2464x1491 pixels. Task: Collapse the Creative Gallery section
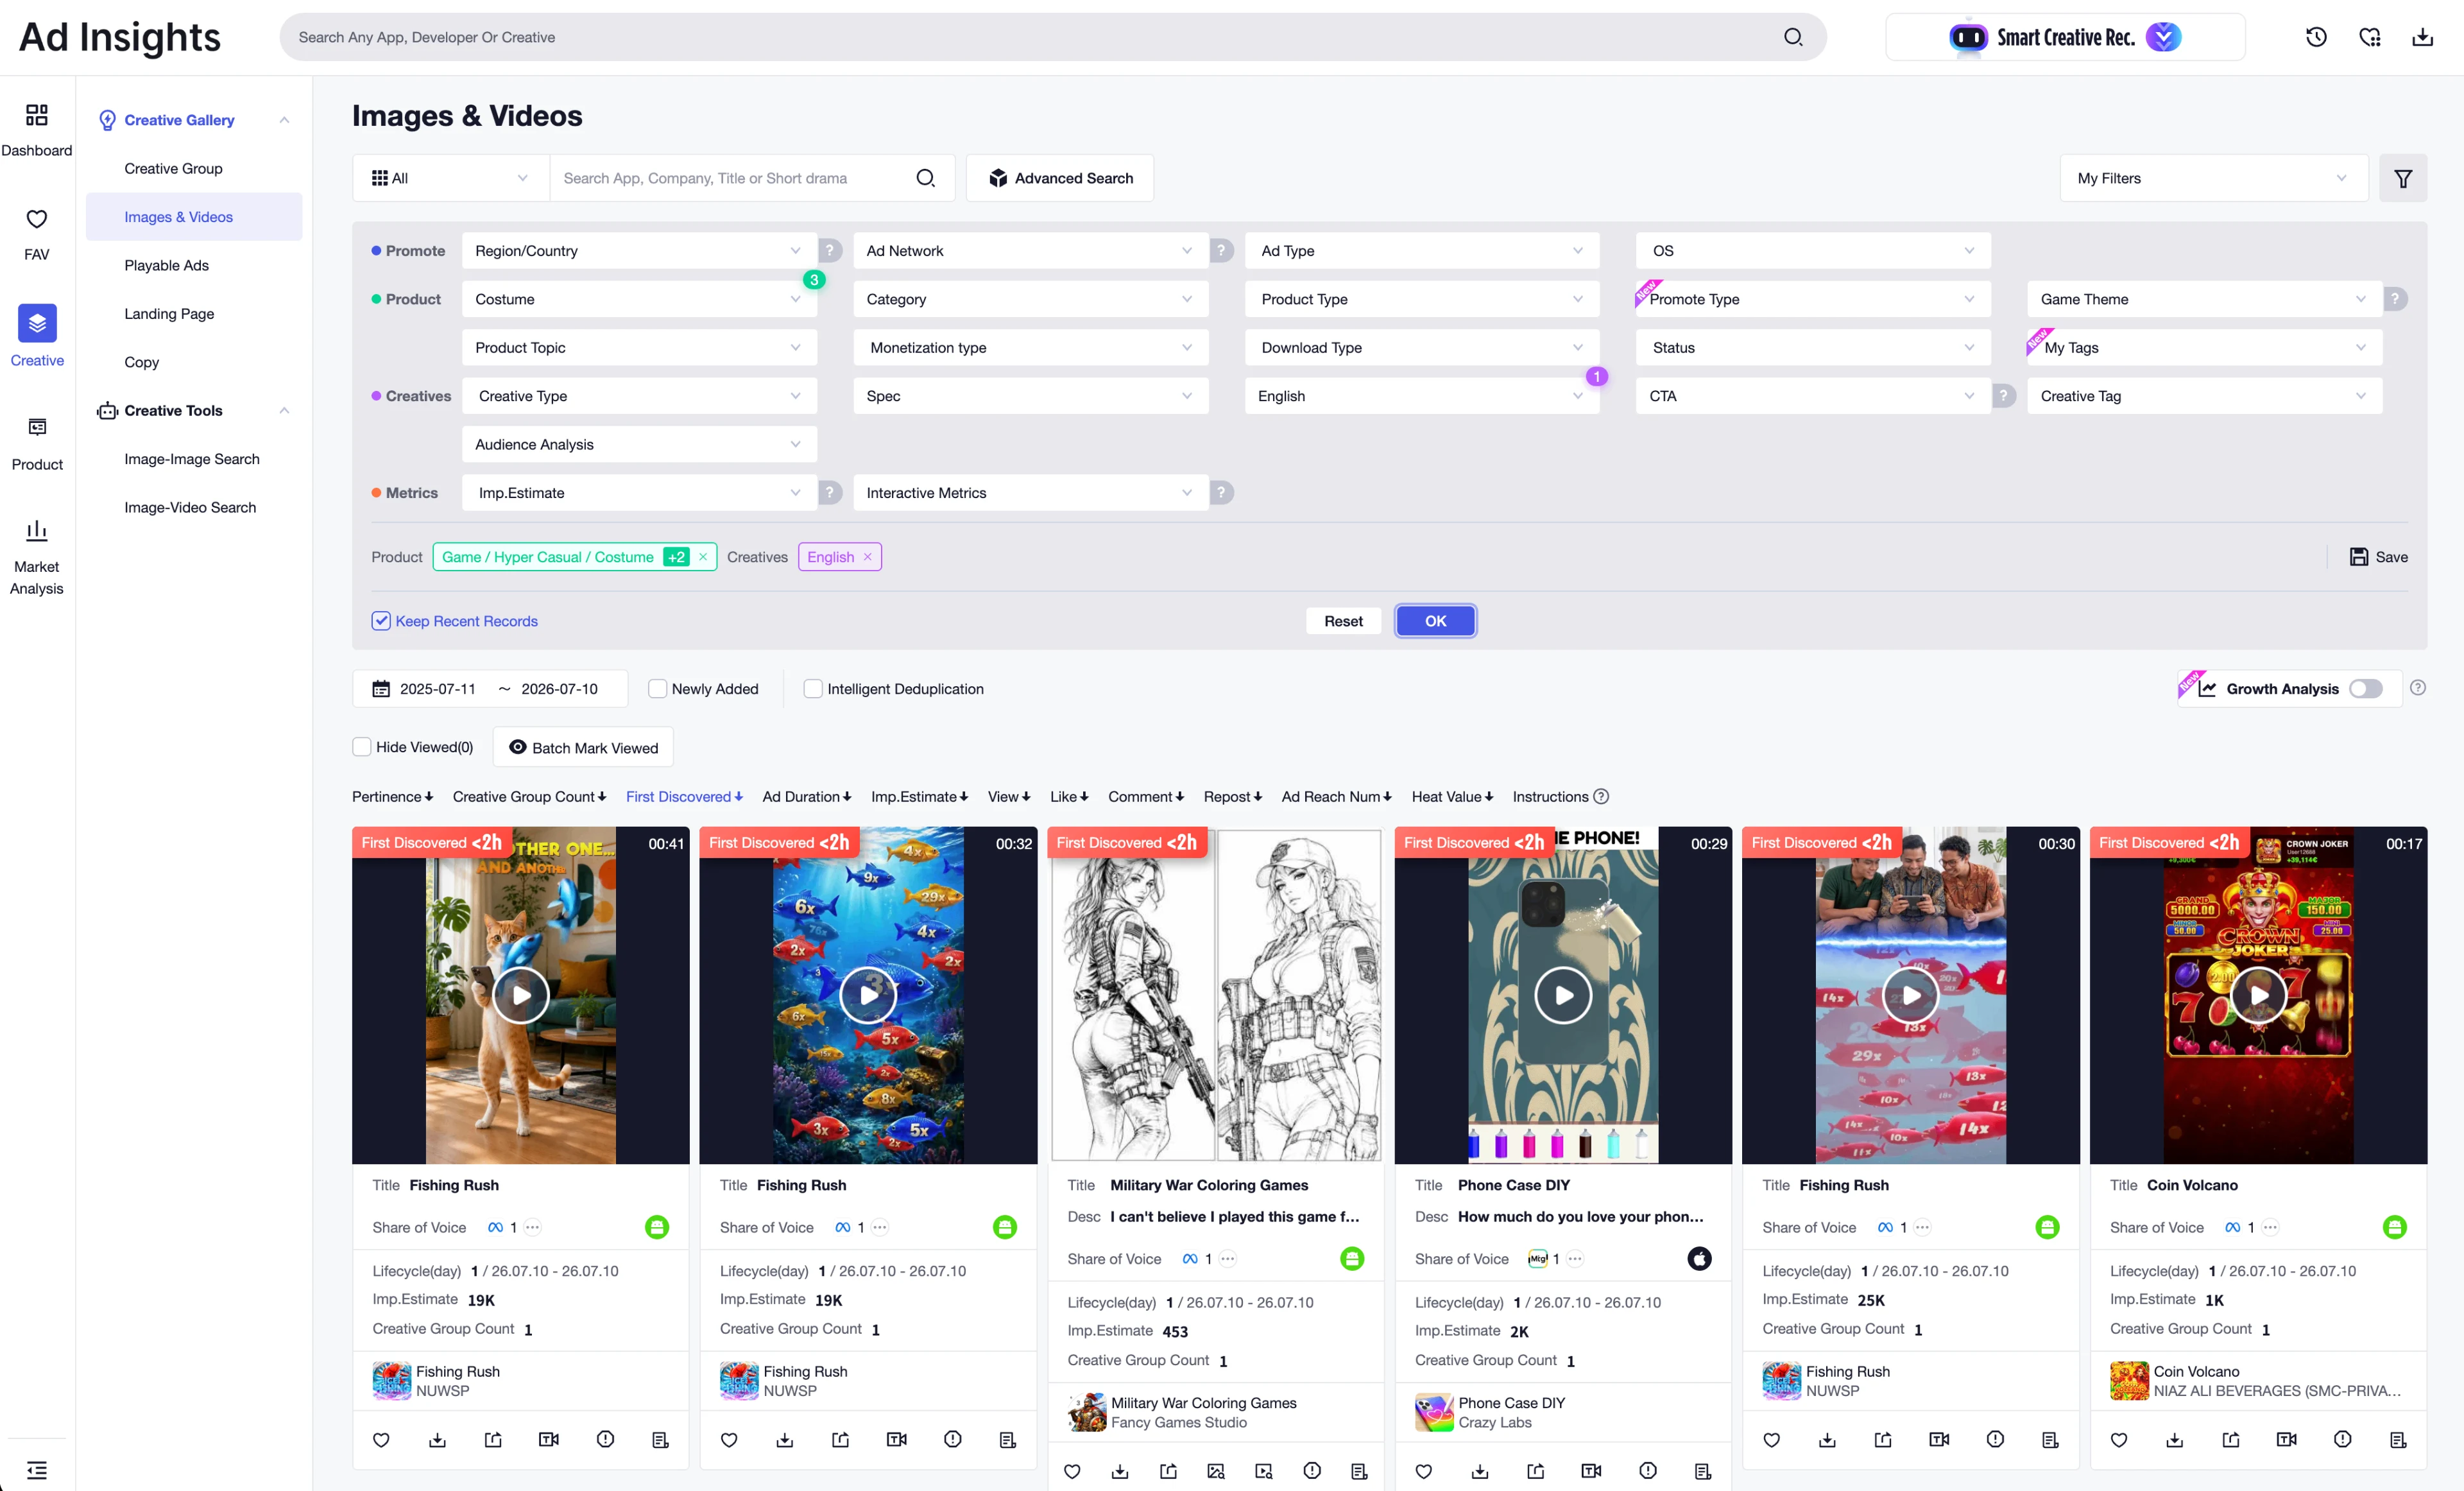point(284,120)
